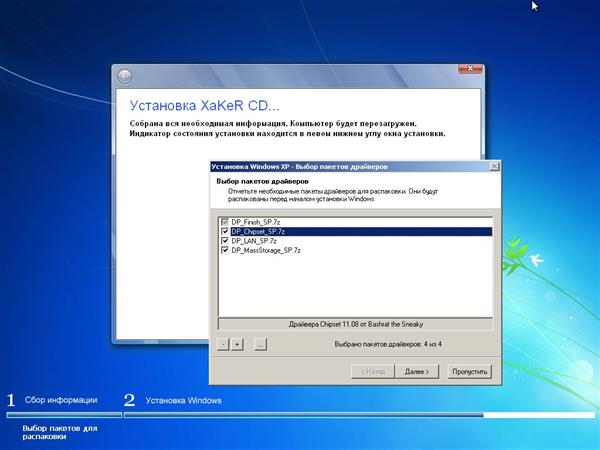
Task: Click the 'Установка XaKeR CD...' heading
Action: pyautogui.click(x=205, y=106)
